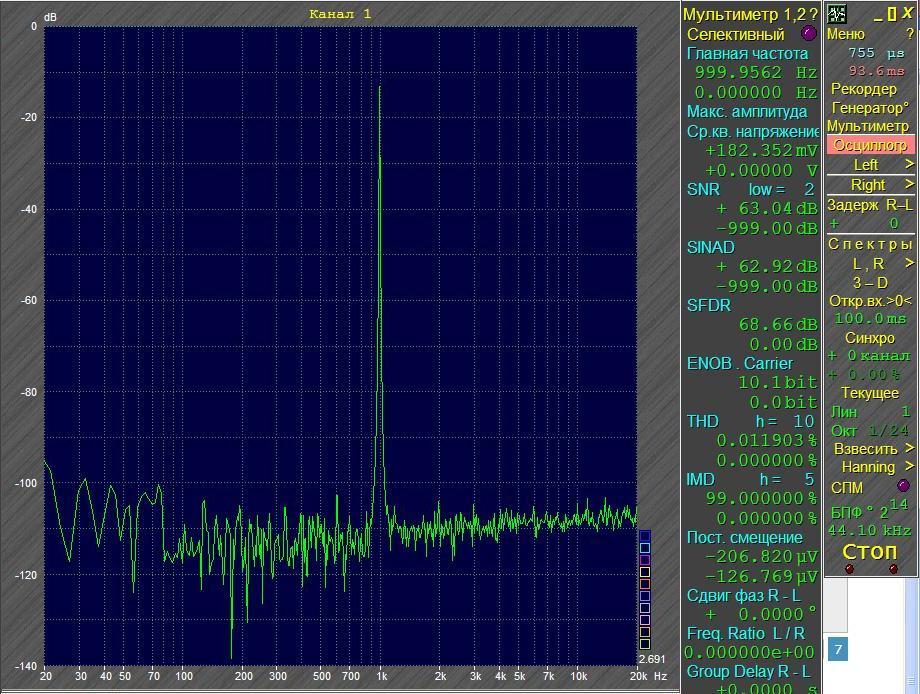Click the 10.1 bit ENOB value
This screenshot has height=694, width=920.
[x=778, y=382]
